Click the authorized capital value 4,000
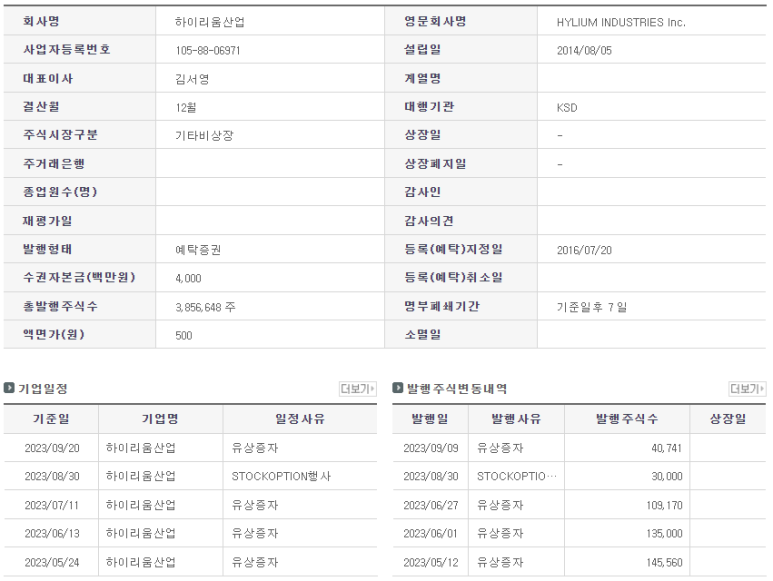This screenshot has width=773, height=581. coord(188,278)
